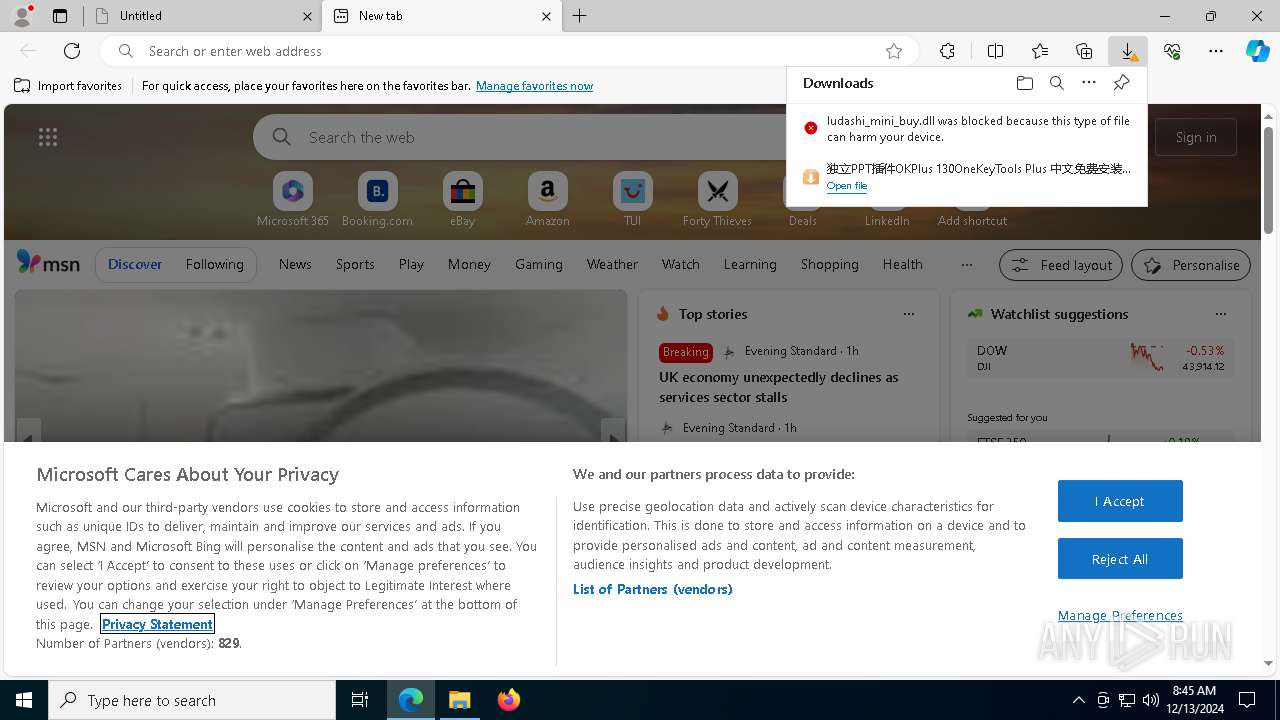Open Manage Preferences link
Image resolution: width=1280 pixels, height=720 pixels.
click(1120, 615)
